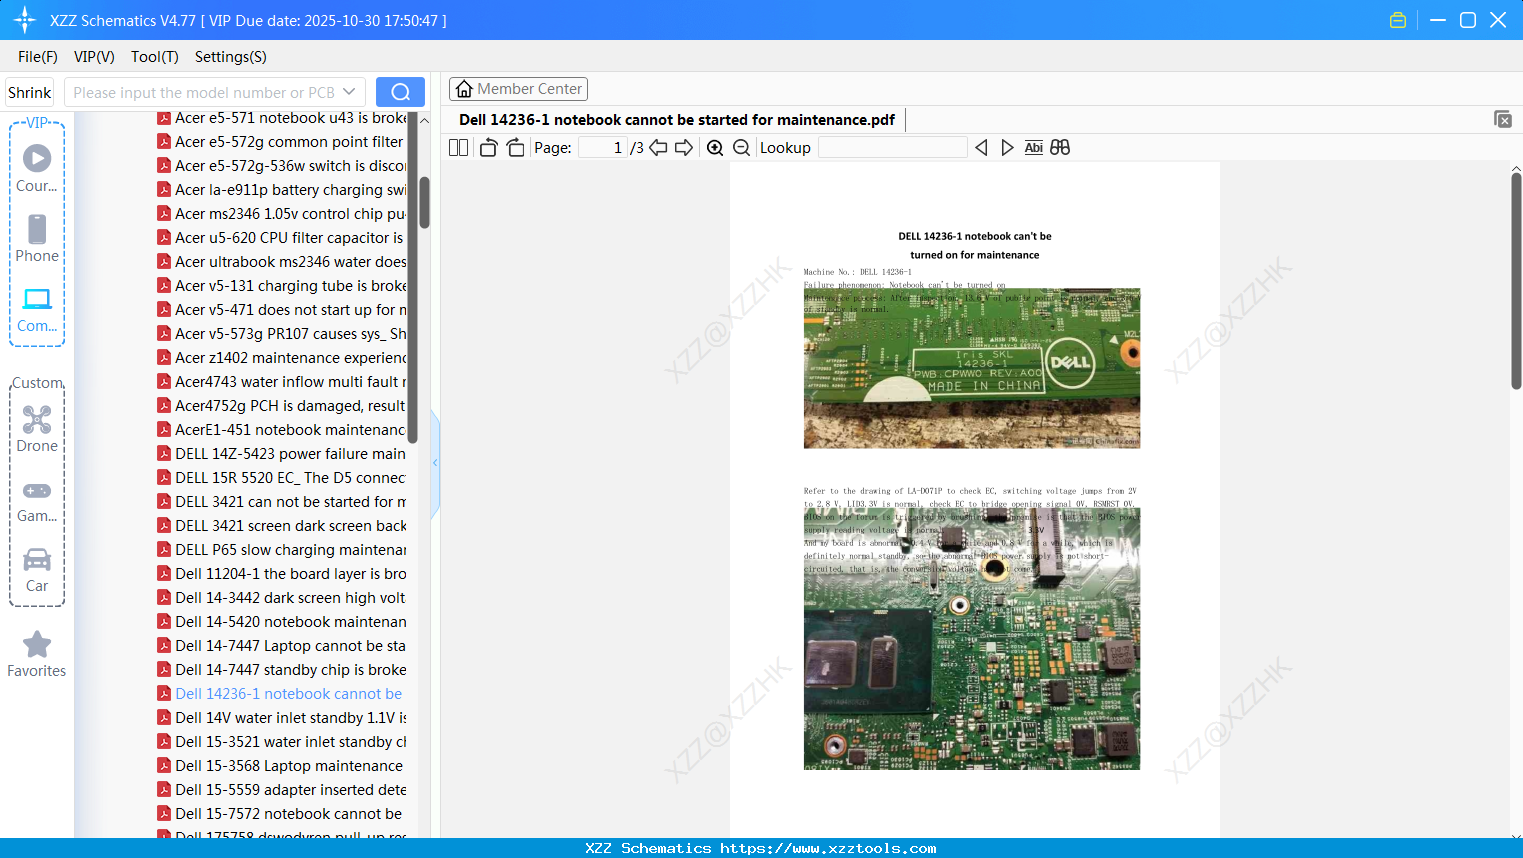Open the Drone schematics category
1523x858 pixels.
(x=37, y=429)
